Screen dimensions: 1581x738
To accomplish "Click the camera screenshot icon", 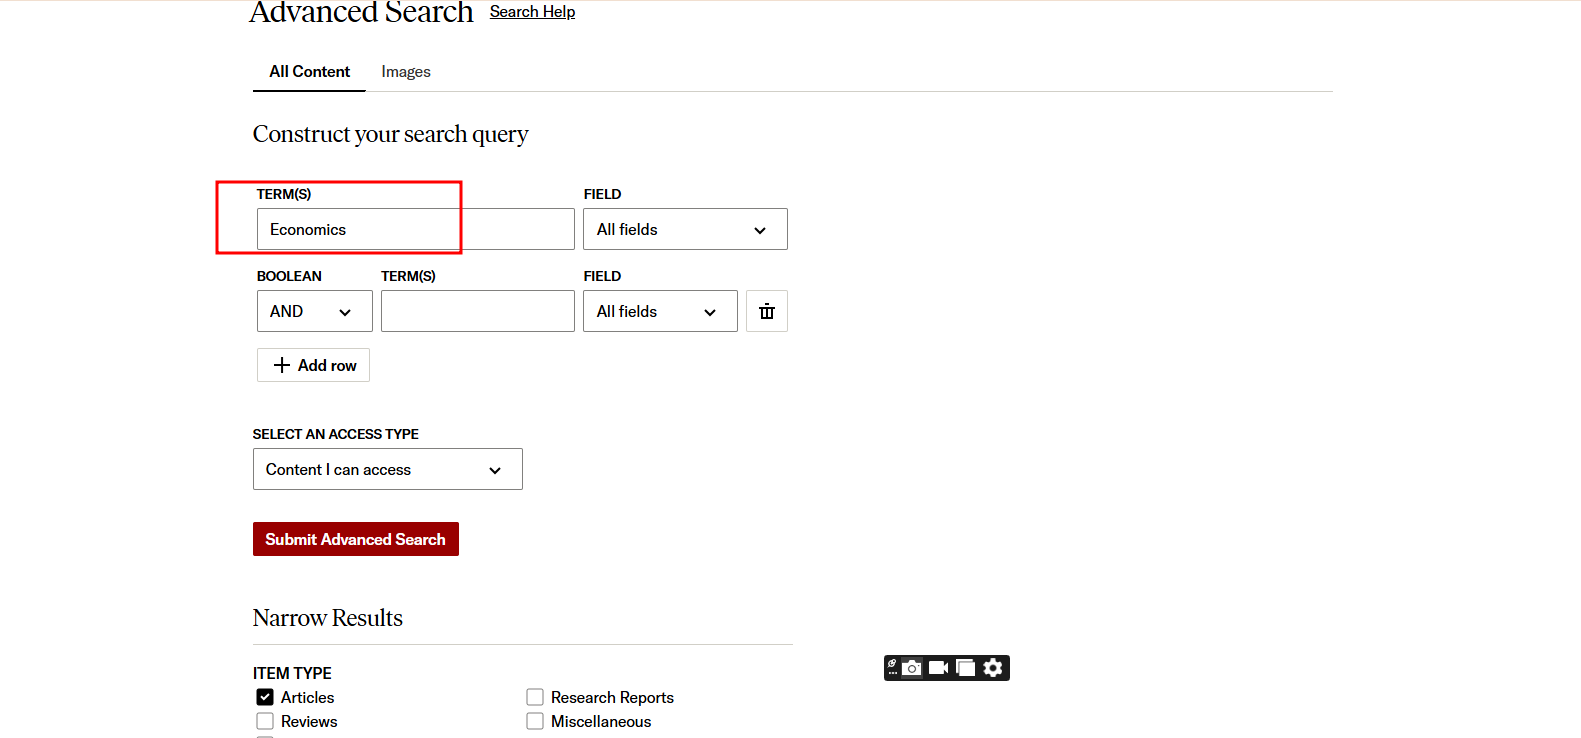I will pos(912,668).
